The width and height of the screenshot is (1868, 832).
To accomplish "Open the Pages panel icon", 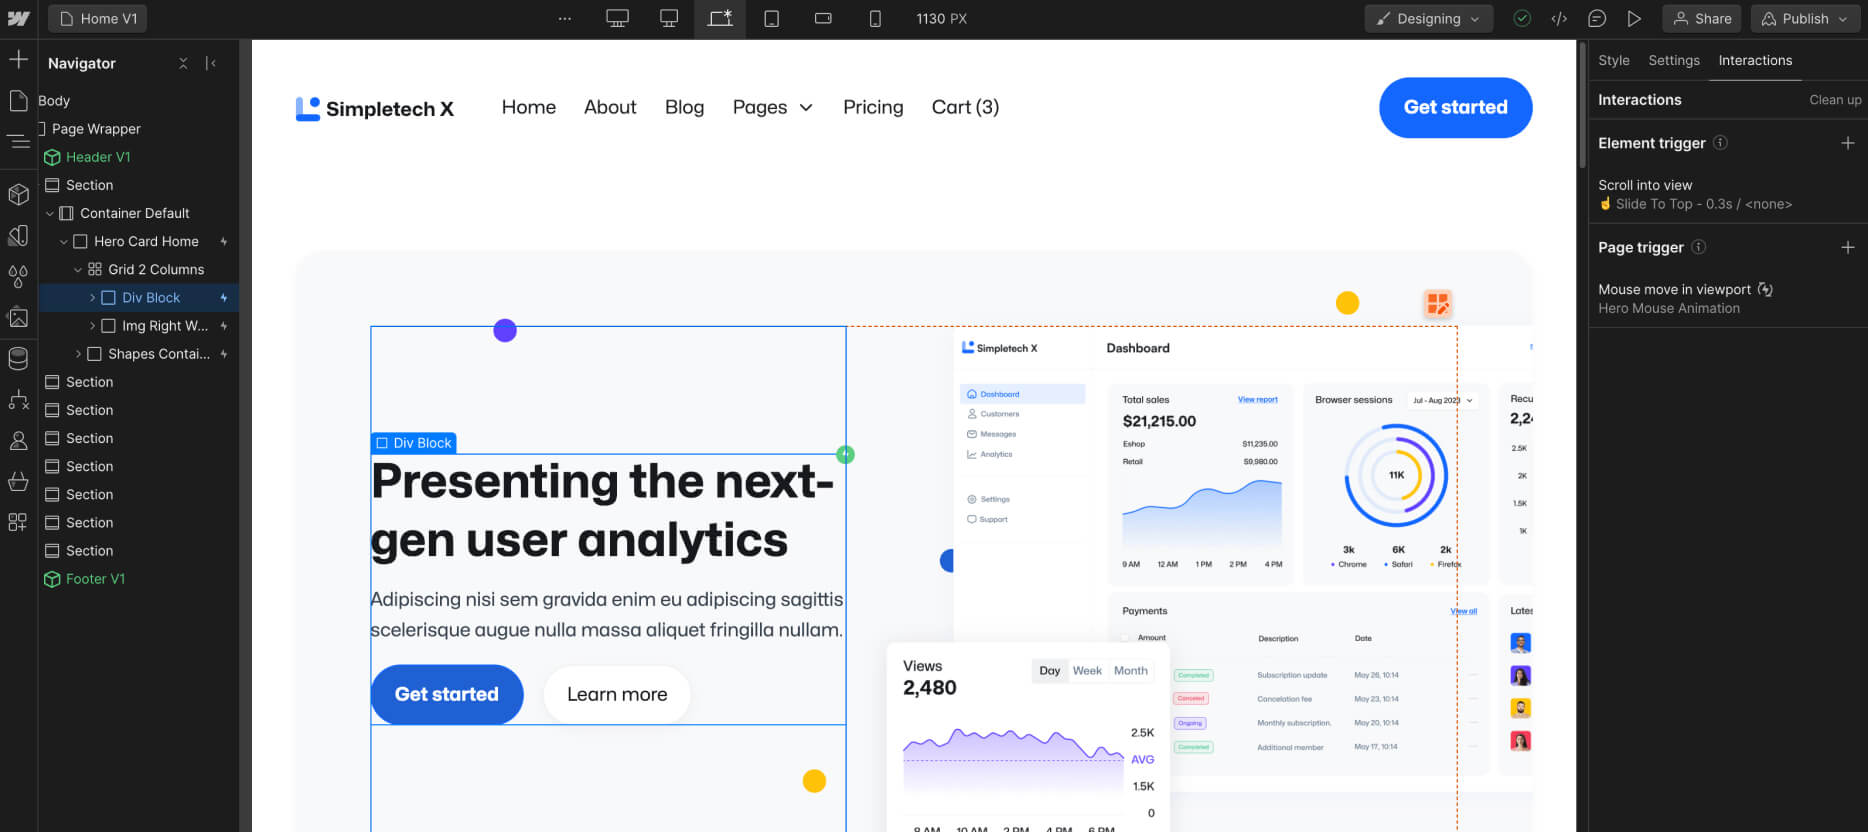I will [x=18, y=100].
